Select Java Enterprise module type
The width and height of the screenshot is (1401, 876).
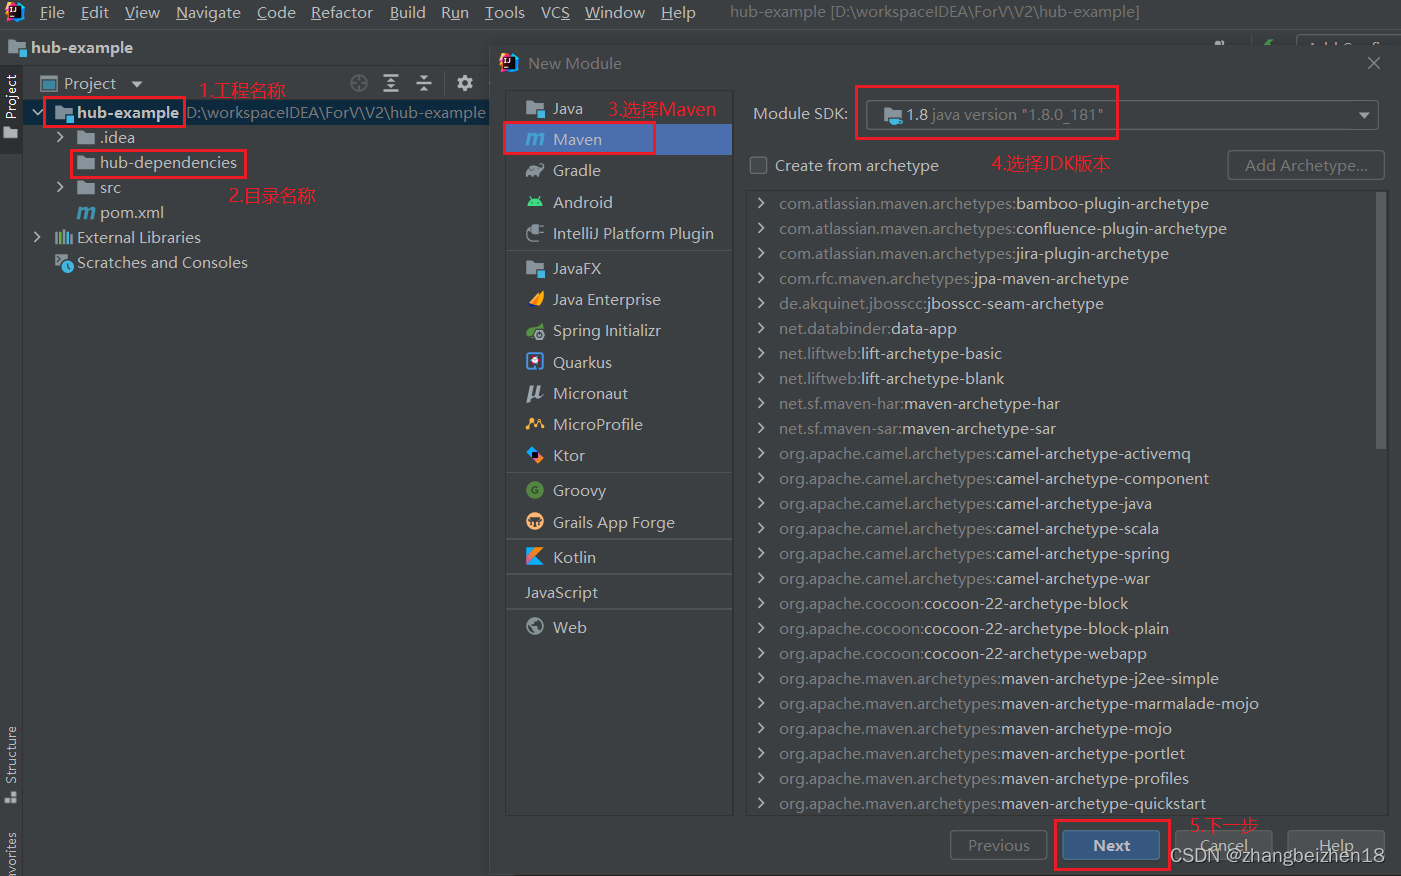click(618, 299)
